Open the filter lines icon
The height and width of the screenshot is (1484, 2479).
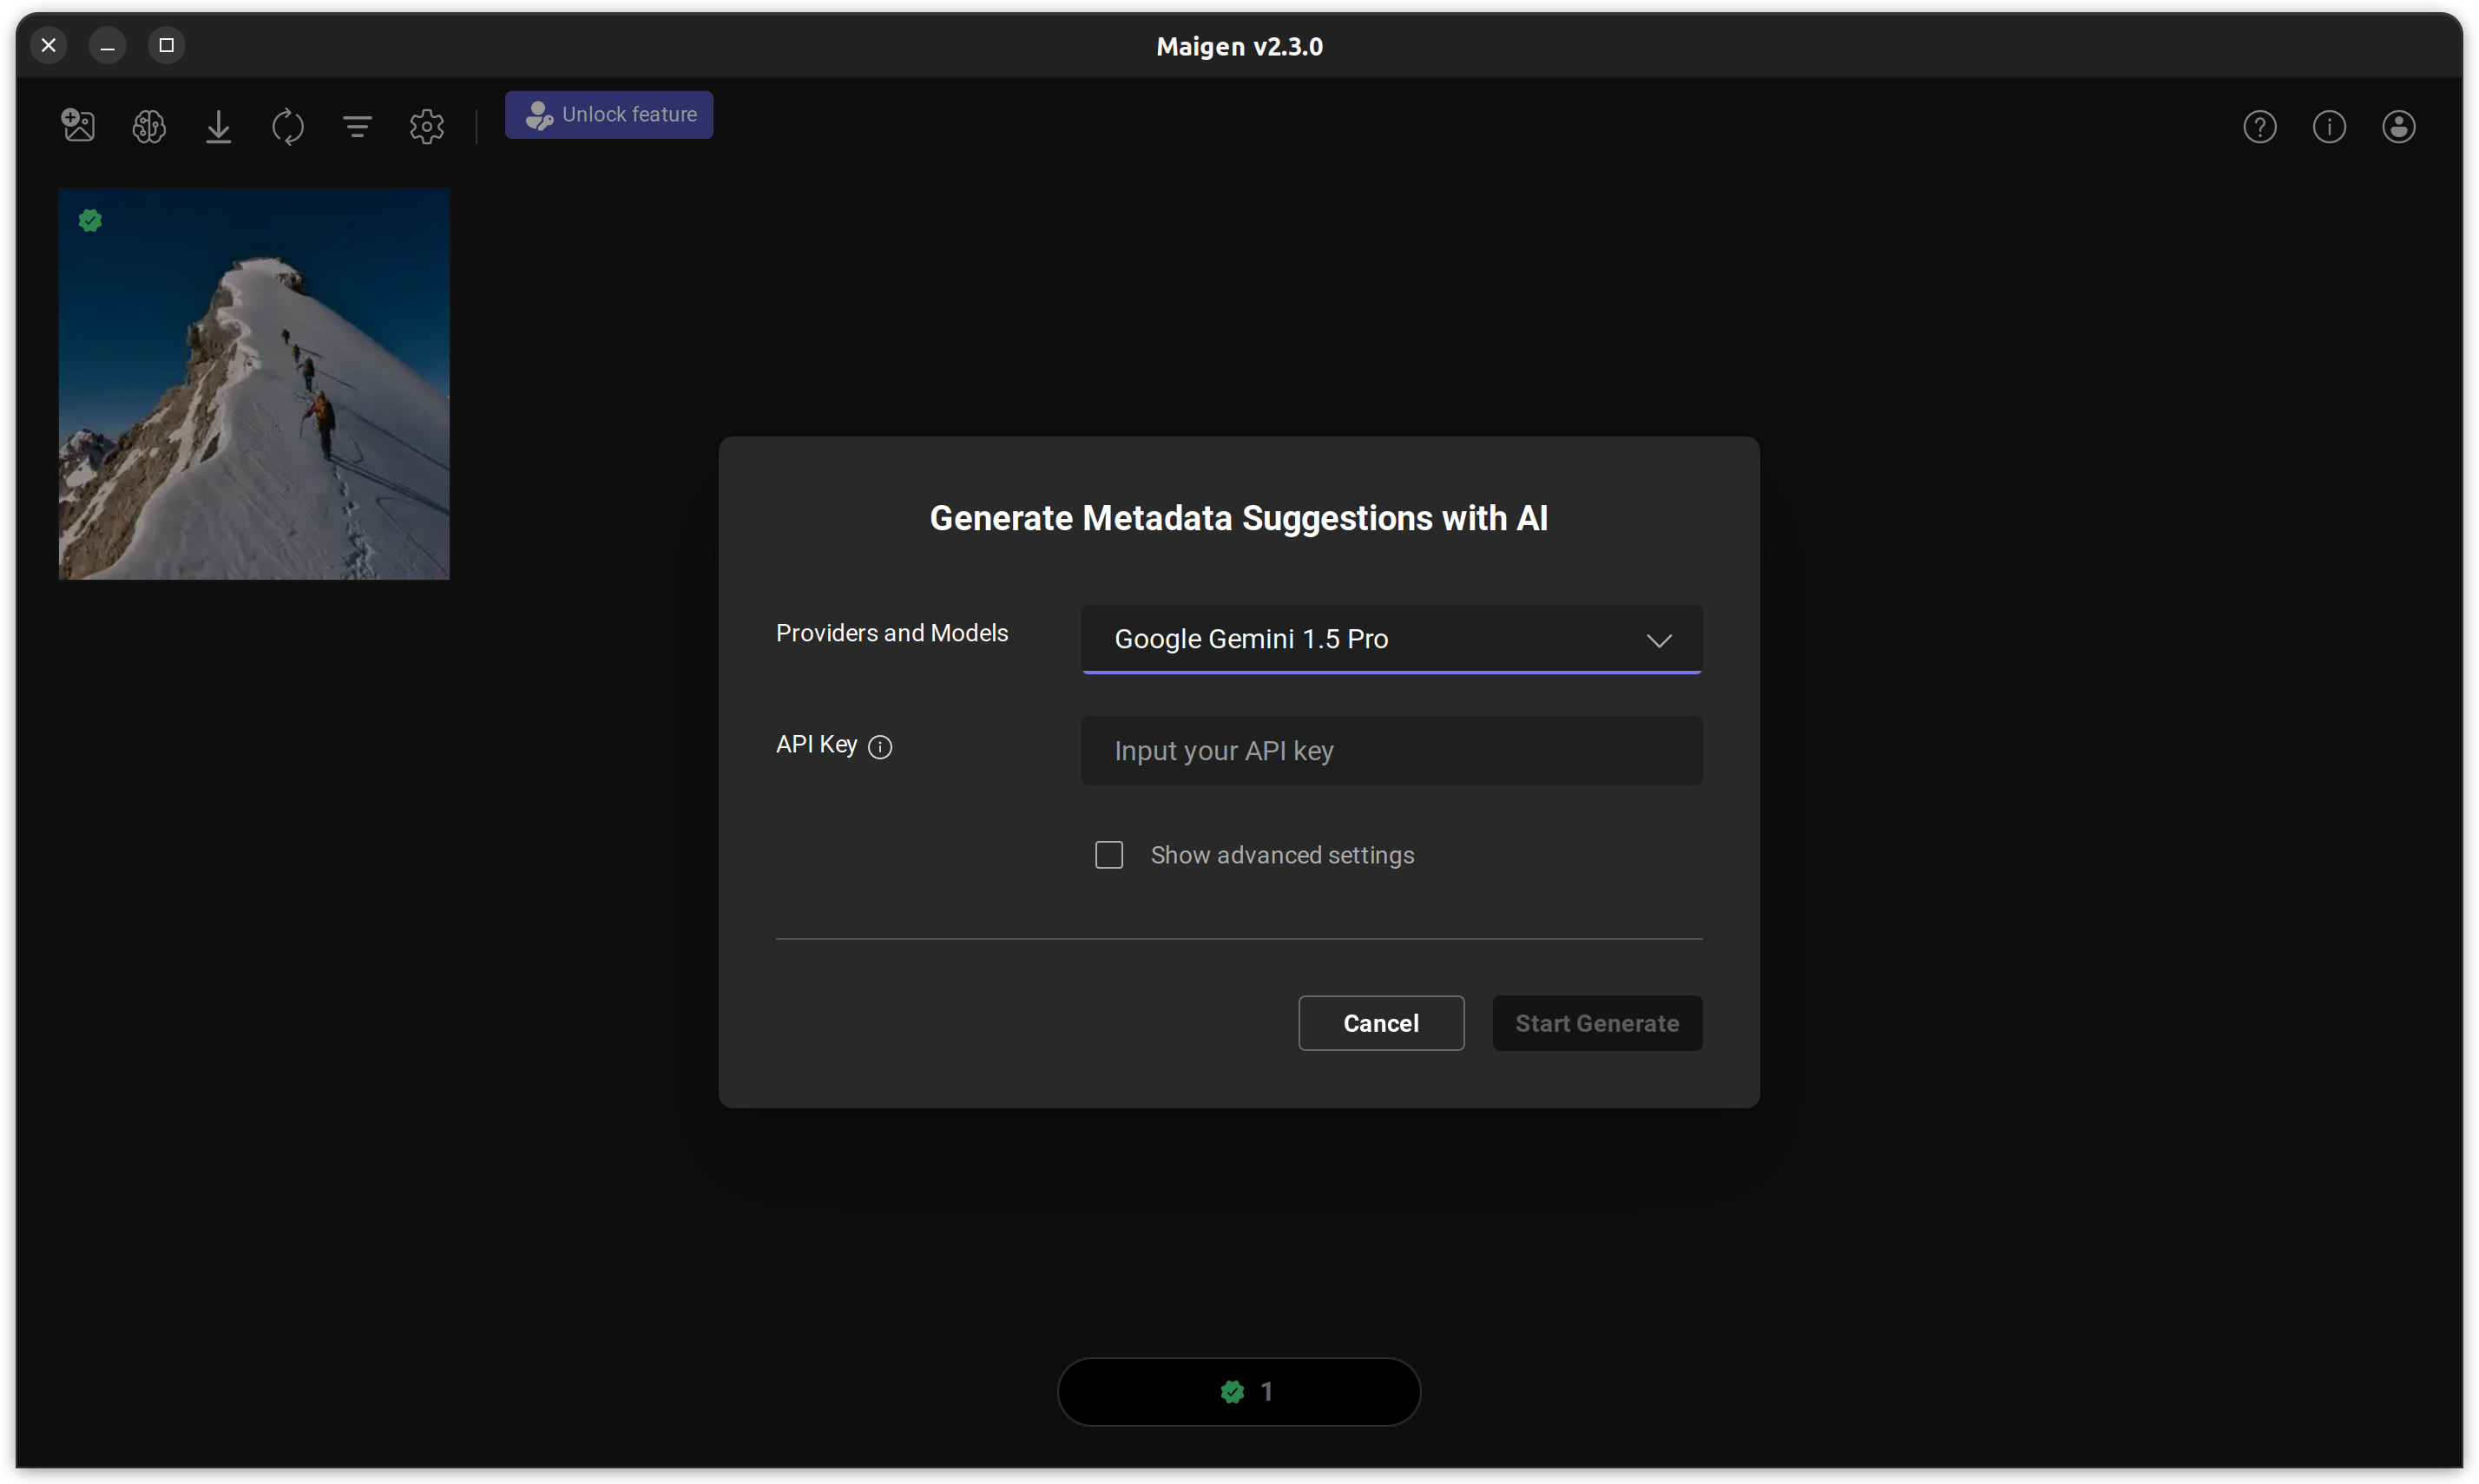pos(357,126)
